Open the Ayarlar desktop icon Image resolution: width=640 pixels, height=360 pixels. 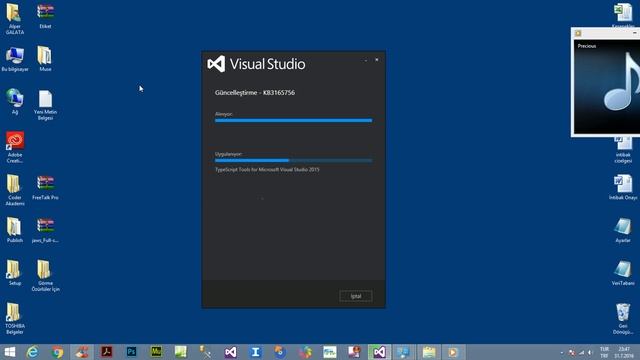click(623, 231)
